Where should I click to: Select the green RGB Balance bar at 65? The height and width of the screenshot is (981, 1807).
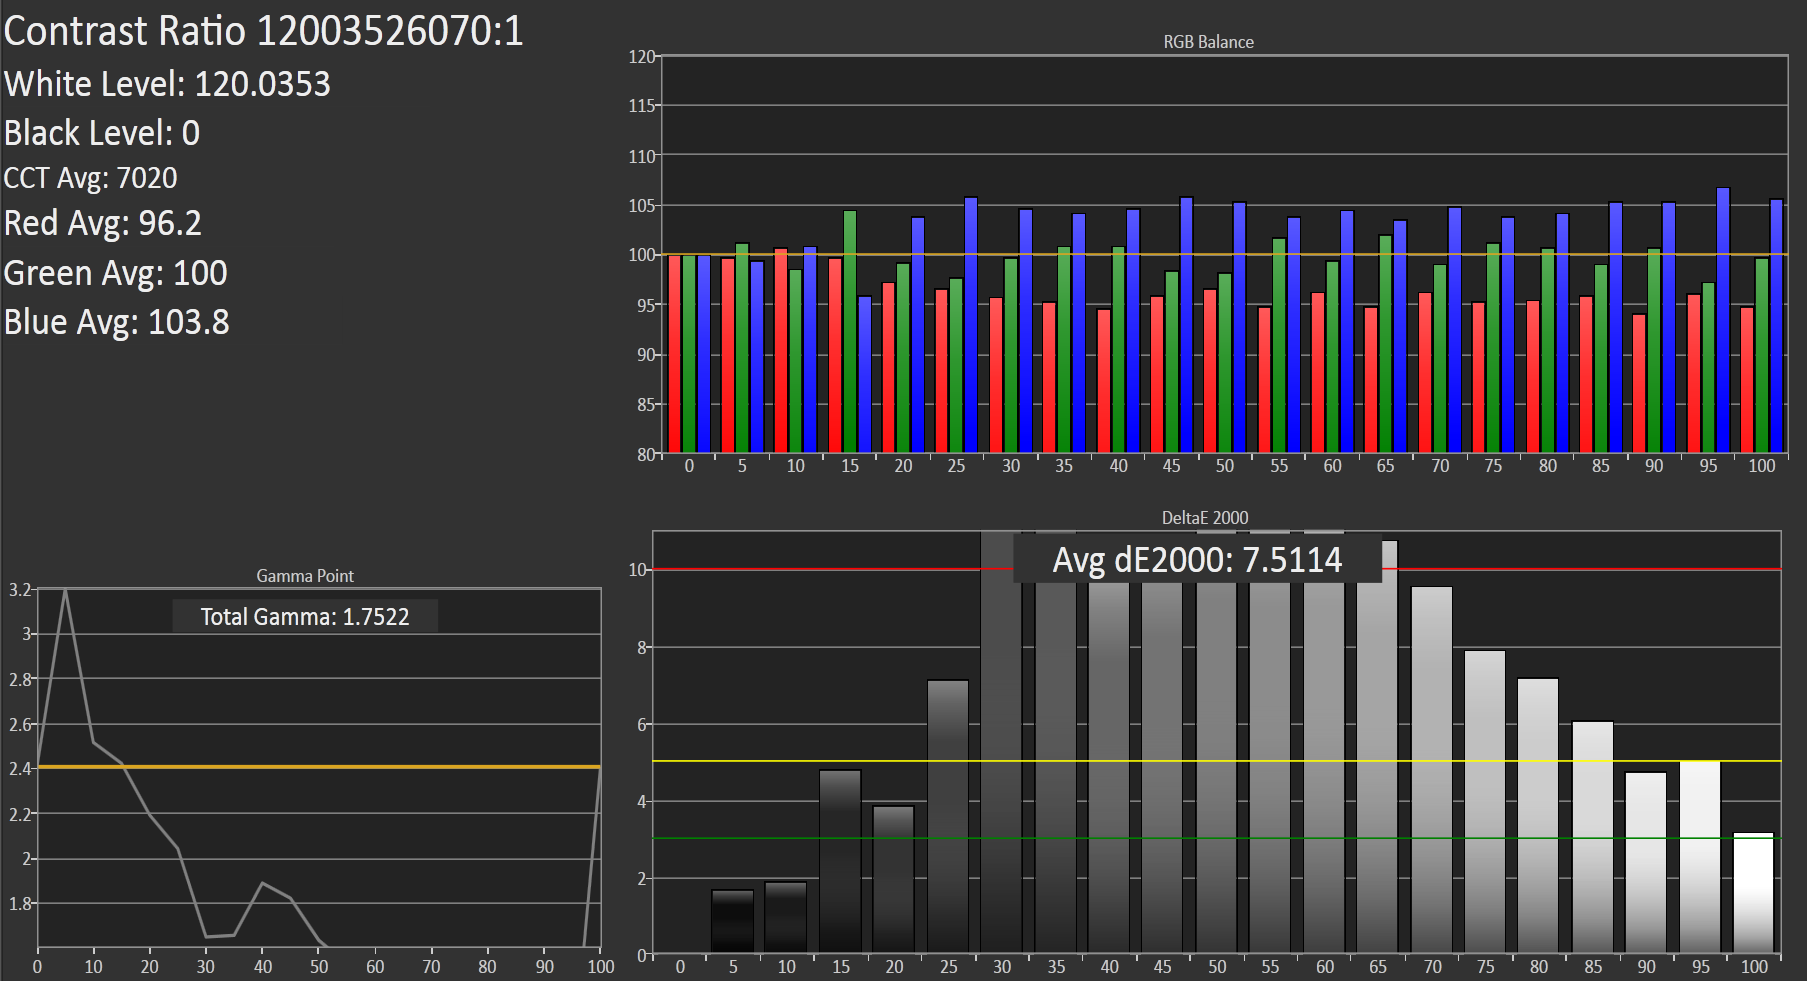[x=1386, y=344]
